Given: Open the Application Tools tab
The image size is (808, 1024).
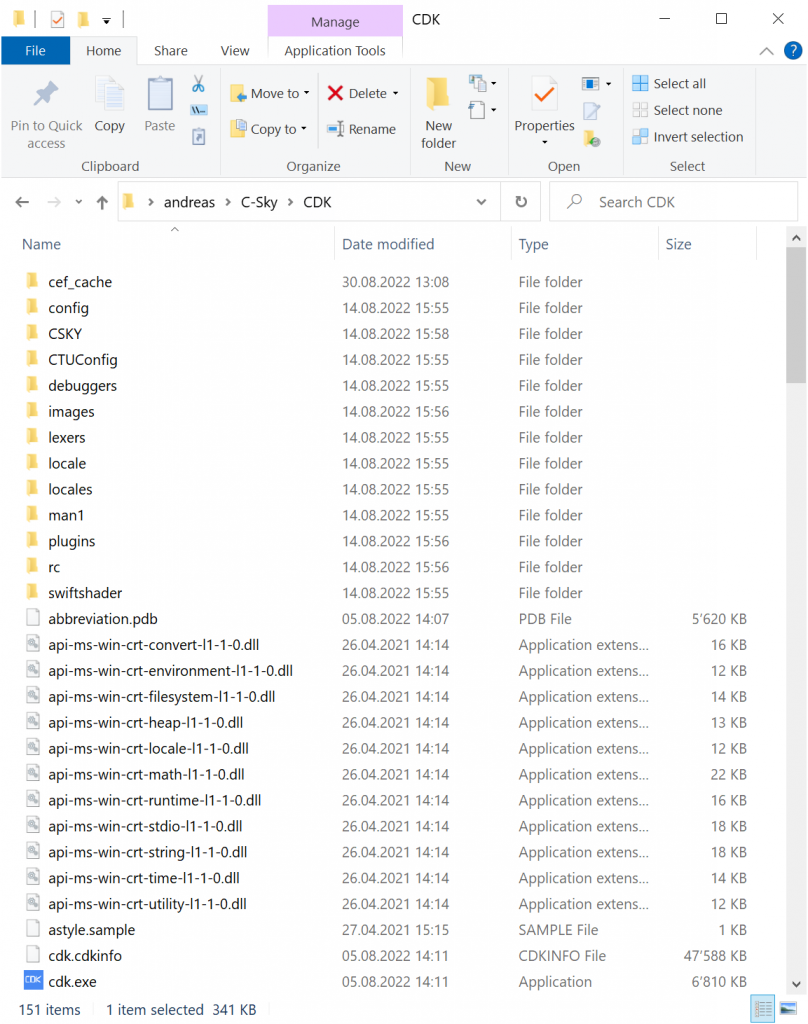Looking at the screenshot, I should click(x=334, y=50).
